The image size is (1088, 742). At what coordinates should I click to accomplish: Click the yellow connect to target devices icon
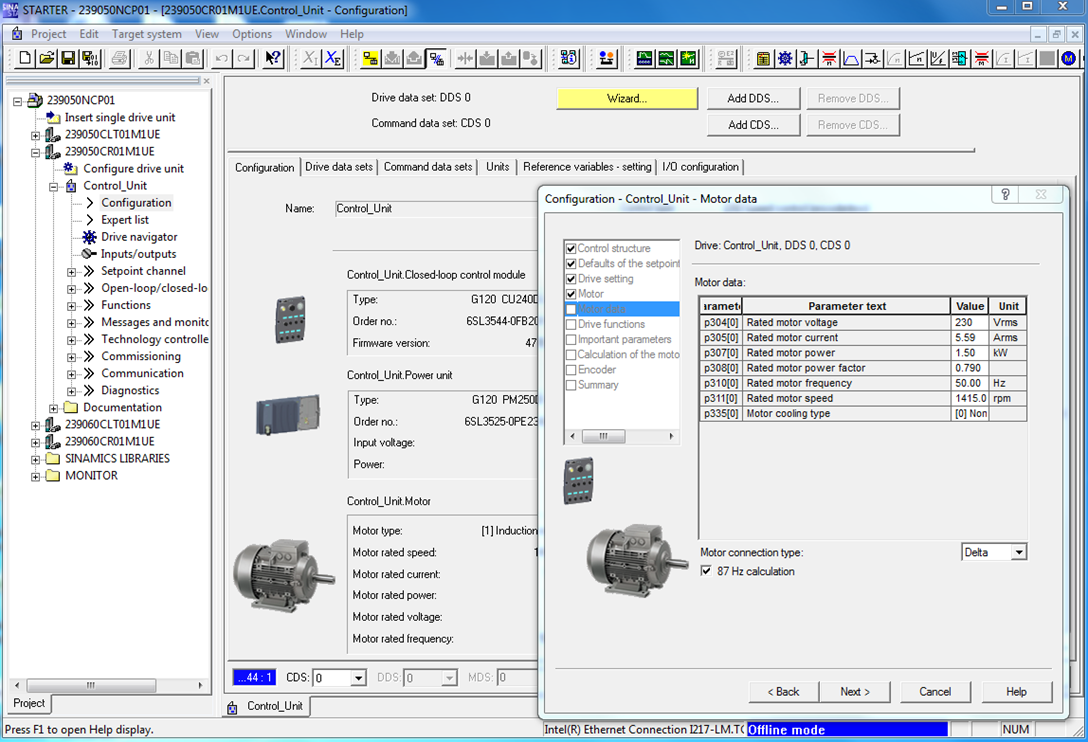click(x=370, y=59)
